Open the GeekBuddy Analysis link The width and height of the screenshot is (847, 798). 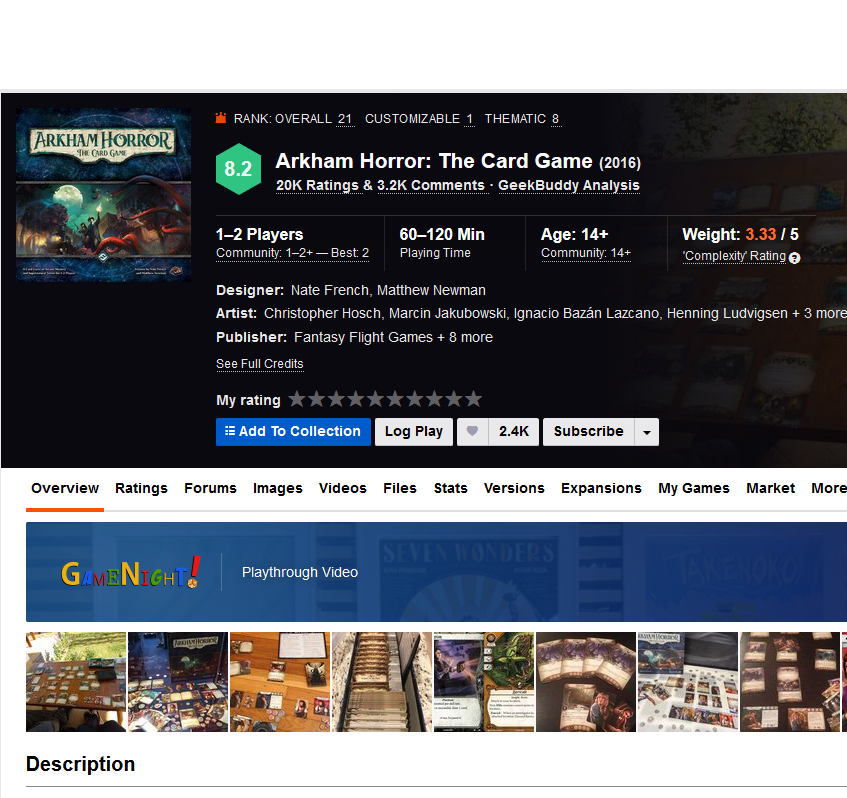(x=569, y=185)
